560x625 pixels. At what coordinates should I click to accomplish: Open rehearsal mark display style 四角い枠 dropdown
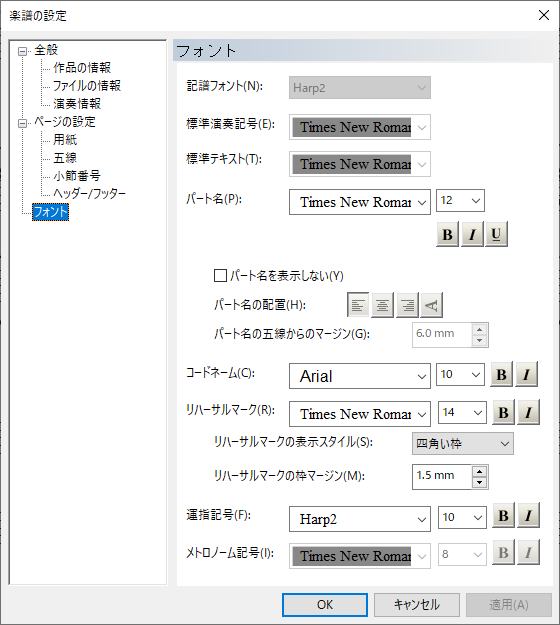[462, 444]
